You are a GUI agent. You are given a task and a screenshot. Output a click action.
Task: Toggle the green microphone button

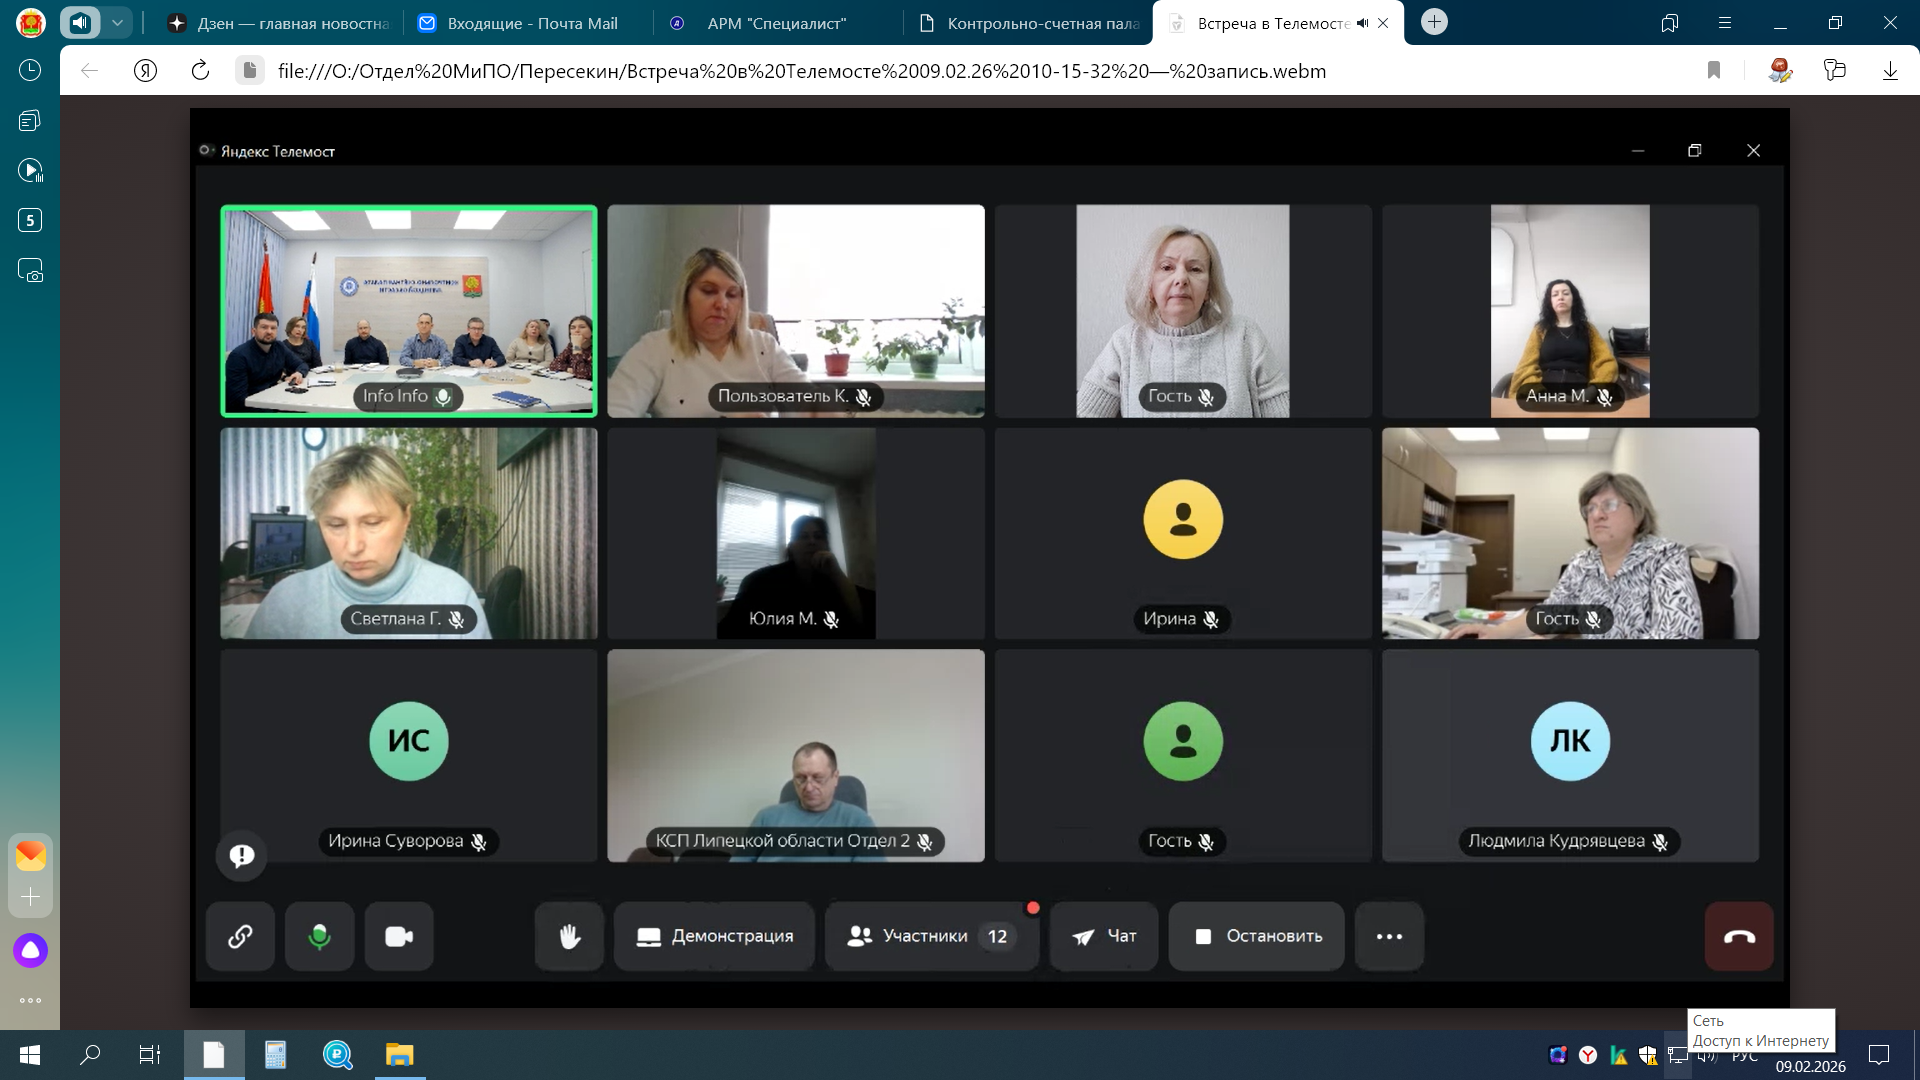click(x=319, y=936)
